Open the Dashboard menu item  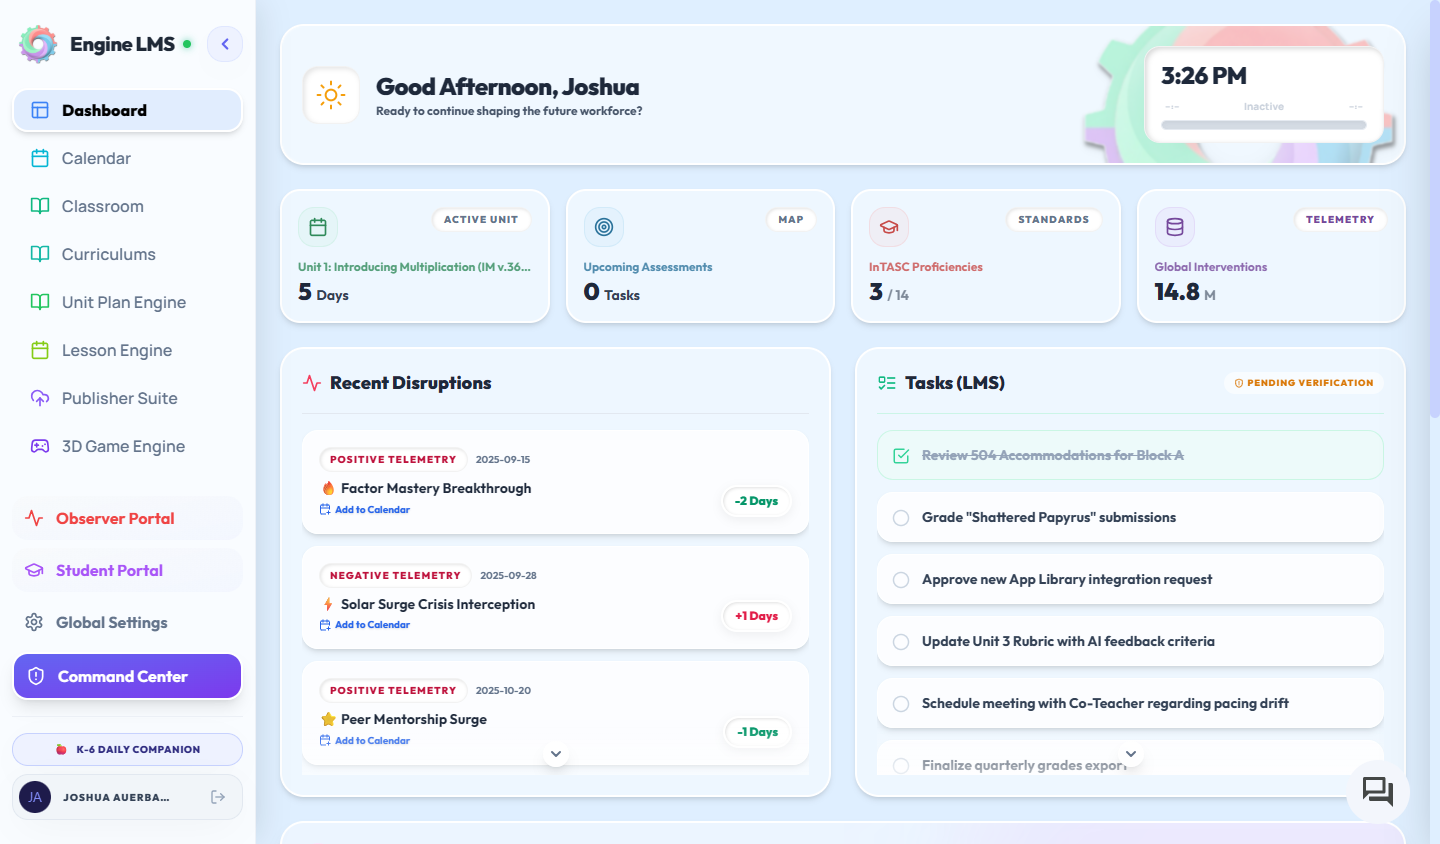coord(127,110)
